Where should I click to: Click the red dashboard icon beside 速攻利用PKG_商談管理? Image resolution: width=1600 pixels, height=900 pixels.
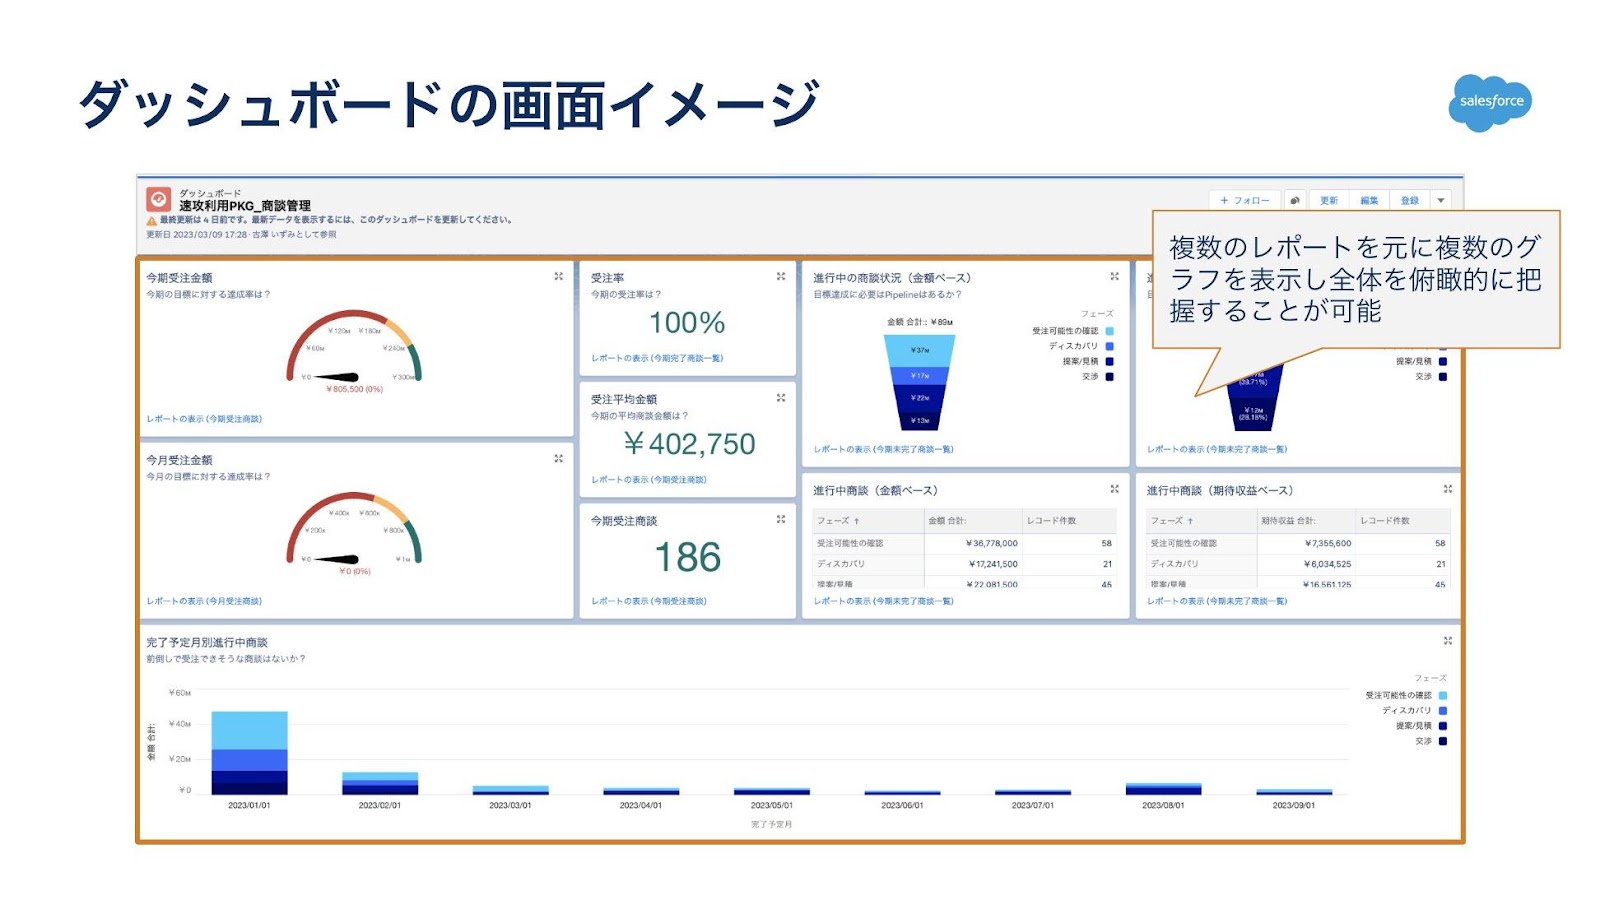point(158,199)
